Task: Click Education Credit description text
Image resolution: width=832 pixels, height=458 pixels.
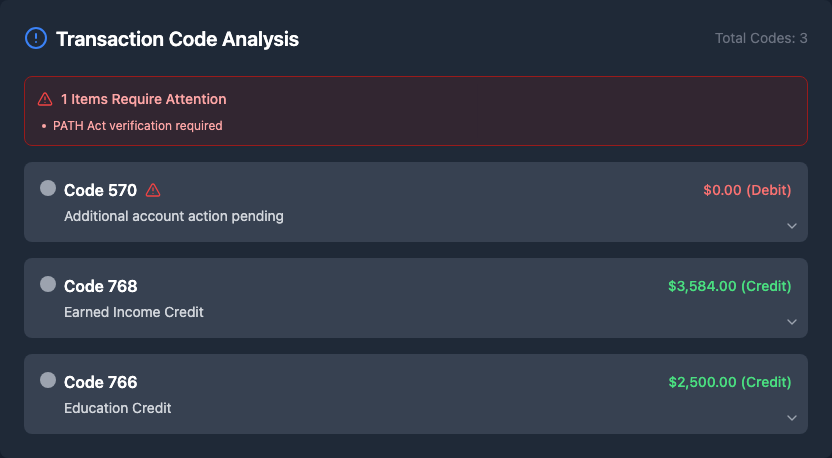Action: point(118,408)
